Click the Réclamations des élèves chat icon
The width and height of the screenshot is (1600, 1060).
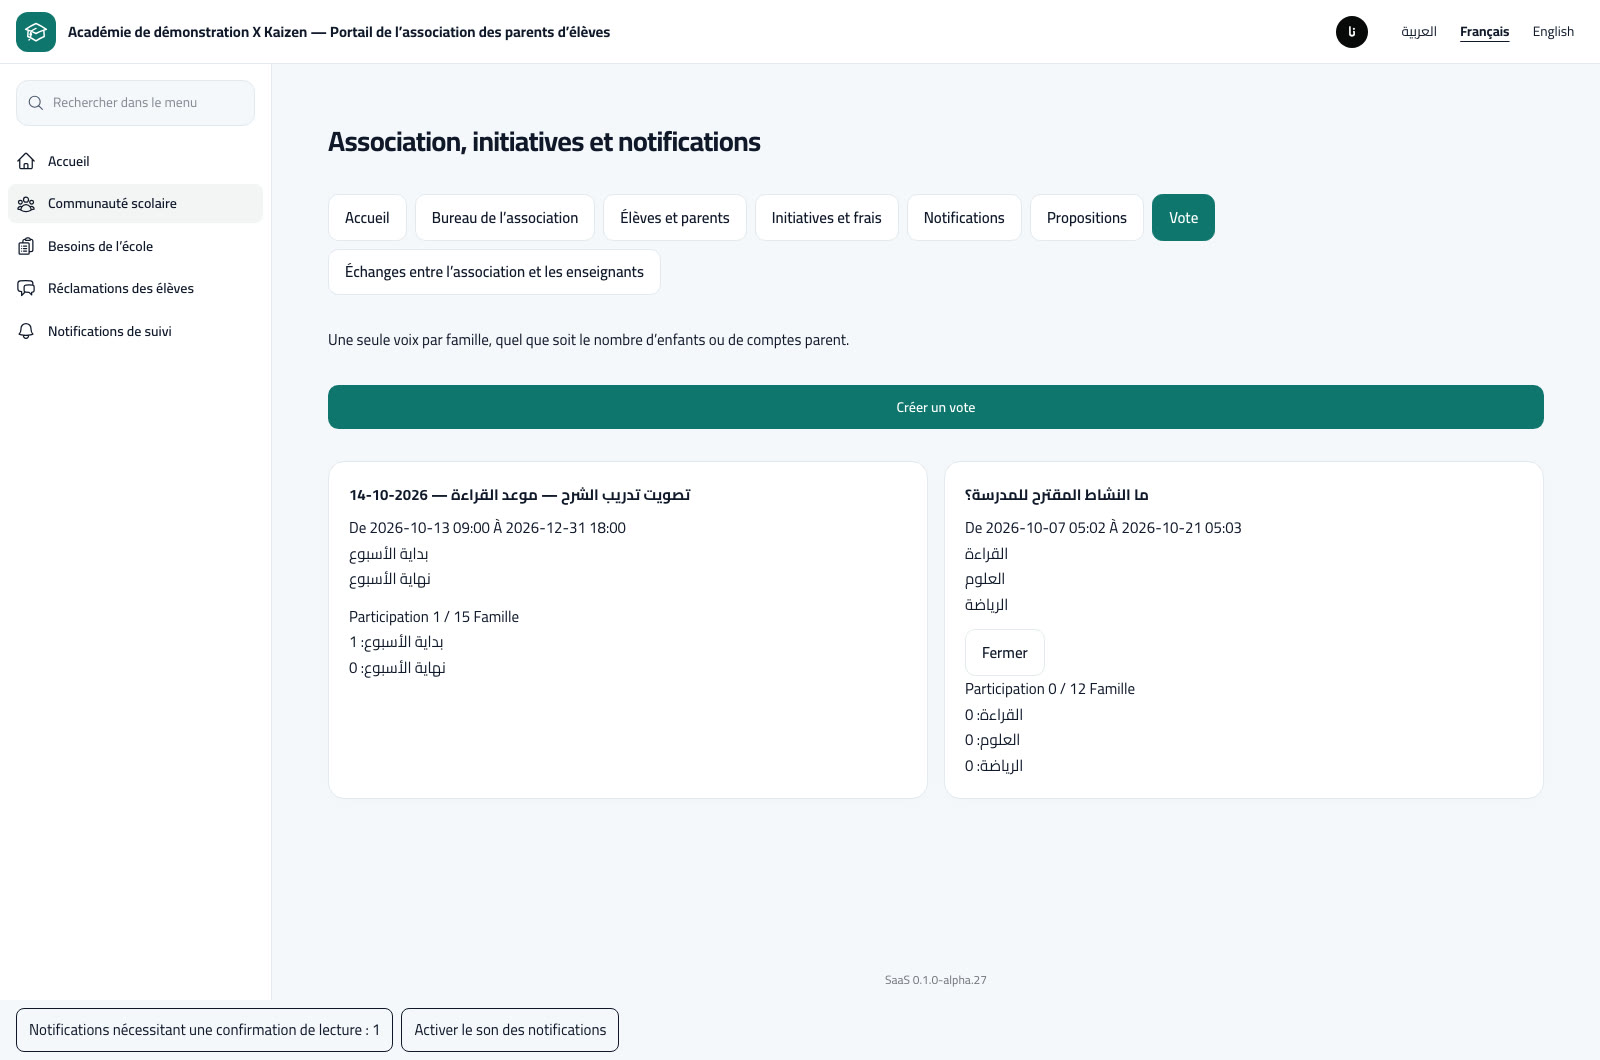27,288
